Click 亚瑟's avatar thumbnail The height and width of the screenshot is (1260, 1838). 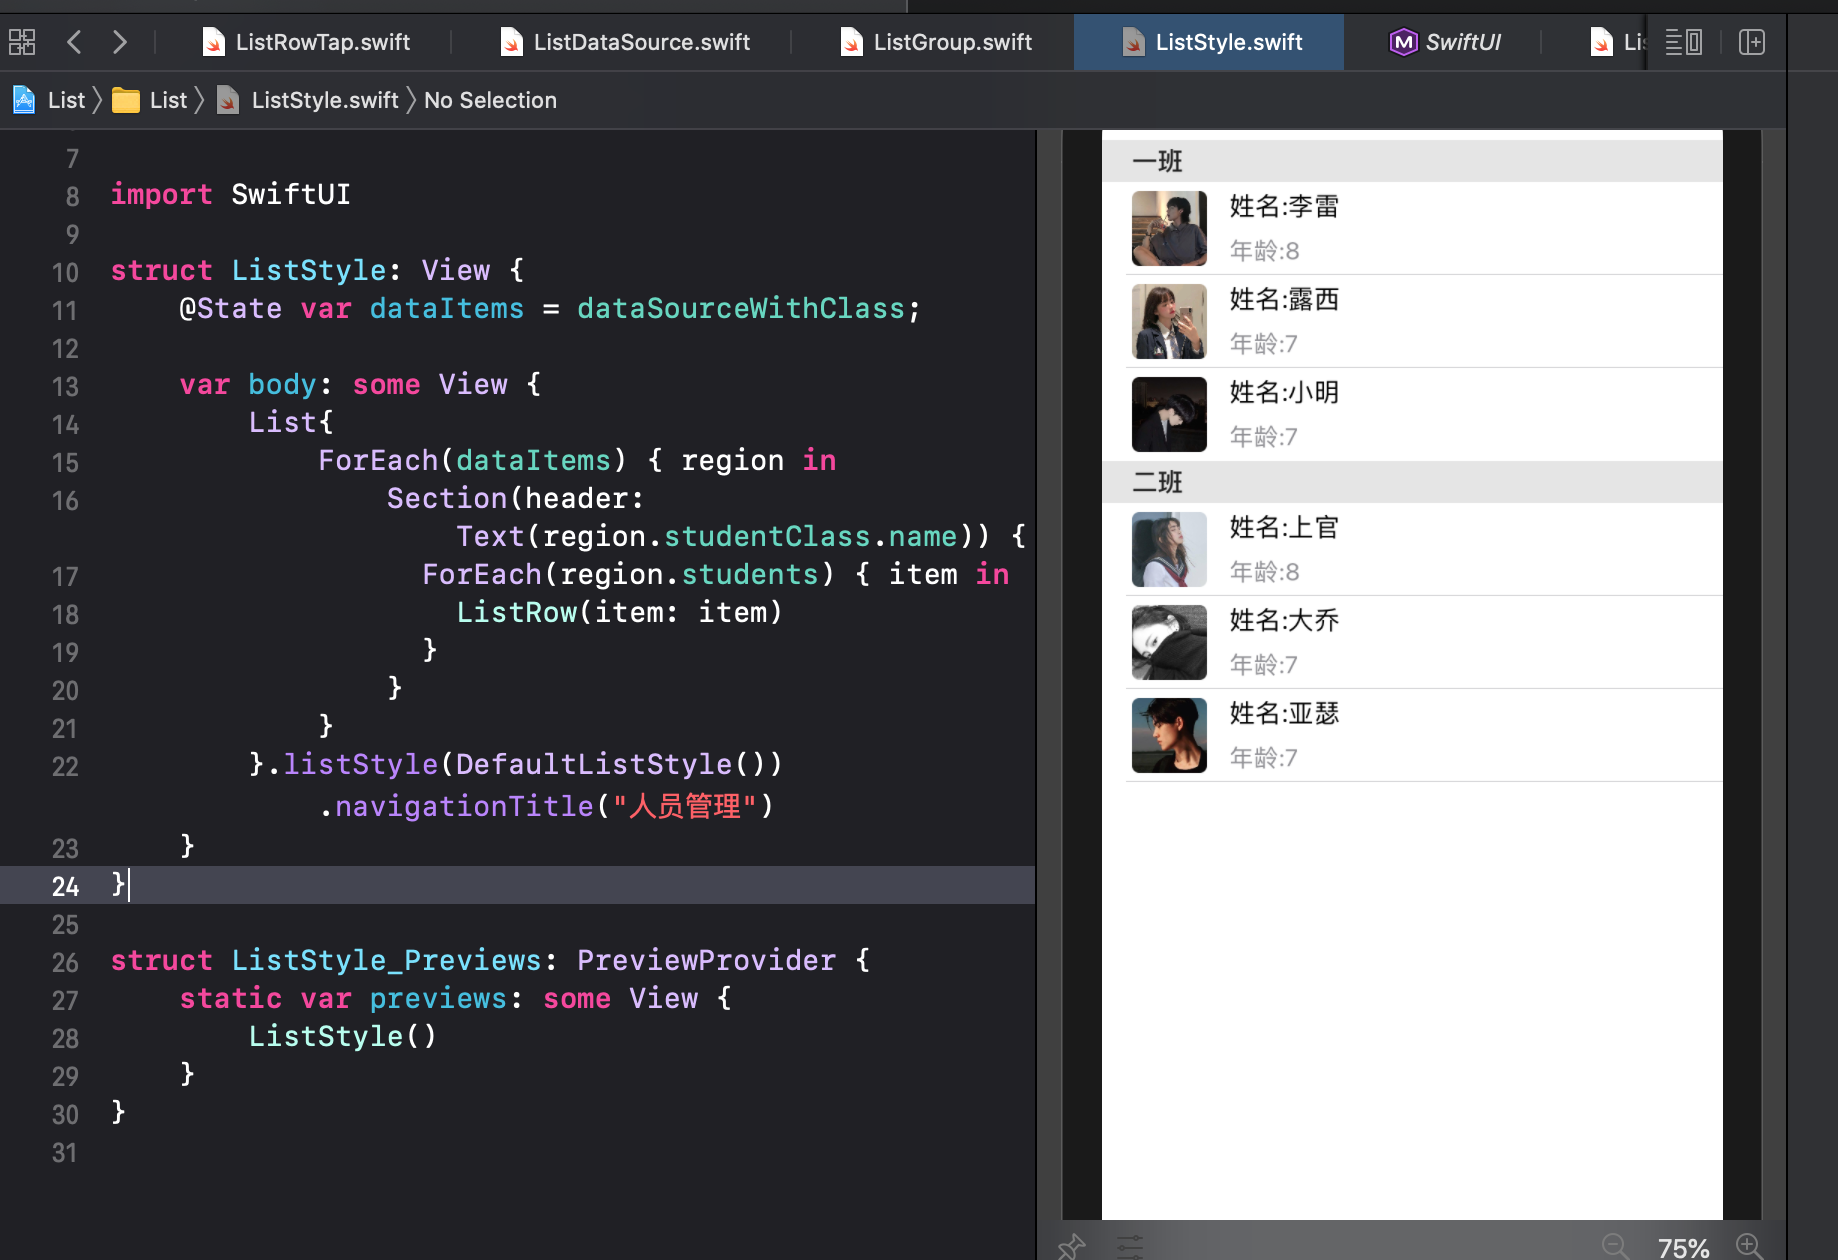tap(1169, 735)
